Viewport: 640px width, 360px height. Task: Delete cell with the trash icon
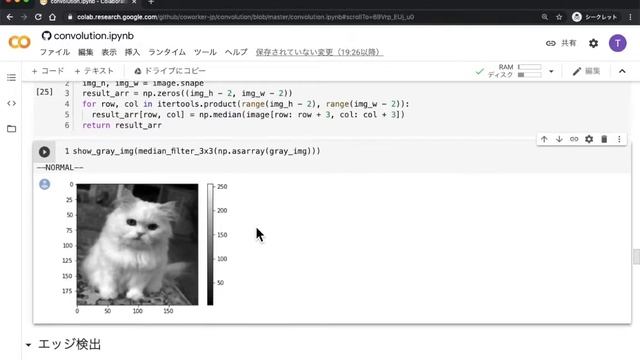(x=604, y=139)
